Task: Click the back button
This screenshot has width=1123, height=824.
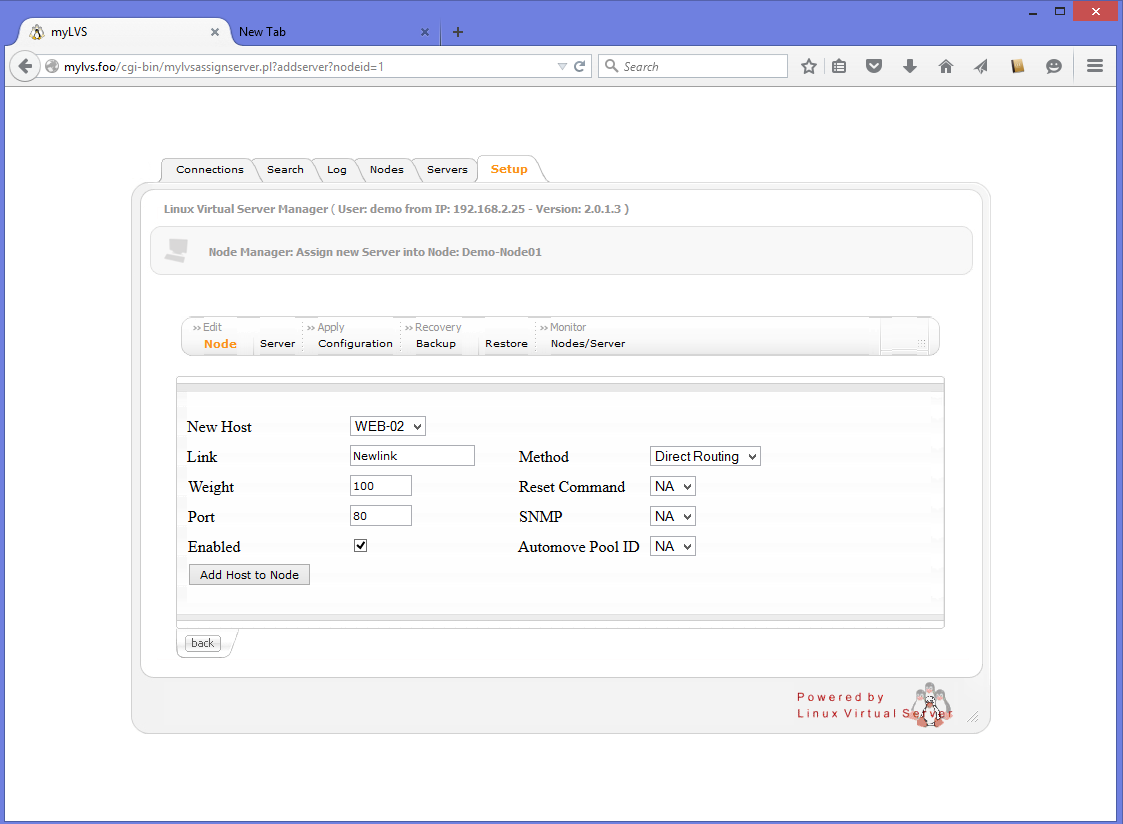Action: (203, 643)
